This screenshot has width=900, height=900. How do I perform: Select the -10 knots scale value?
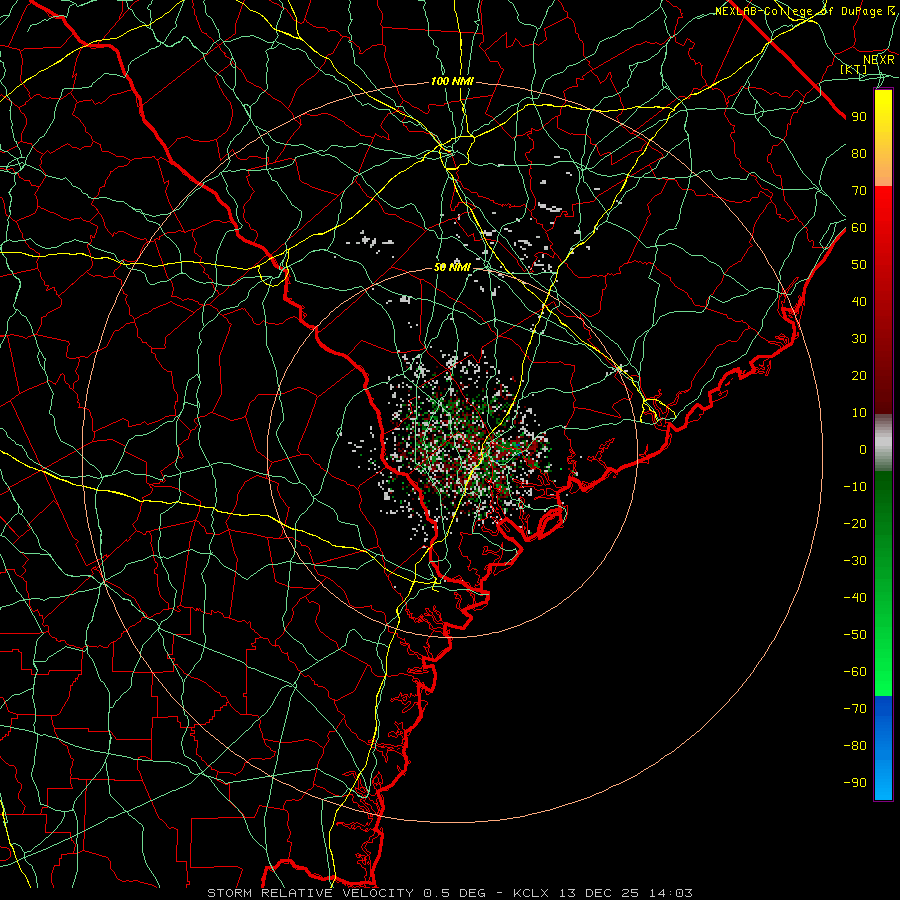tap(855, 487)
